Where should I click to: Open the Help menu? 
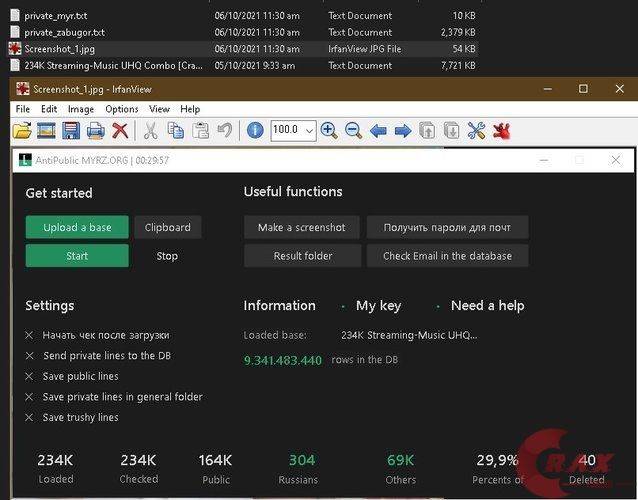click(190, 109)
